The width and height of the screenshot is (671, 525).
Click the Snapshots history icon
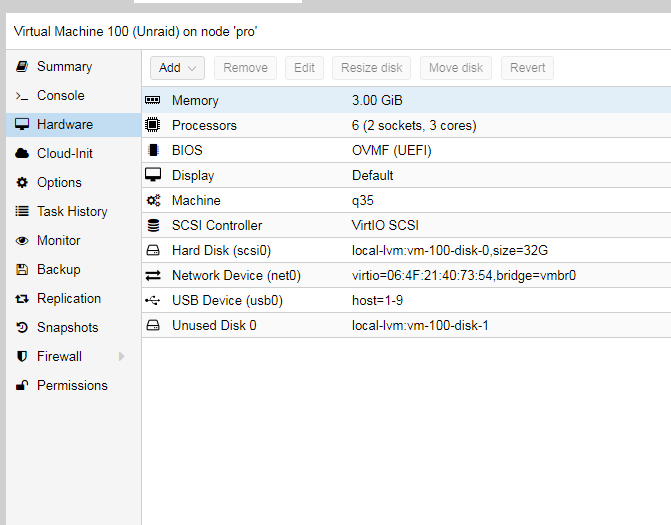click(x=22, y=327)
